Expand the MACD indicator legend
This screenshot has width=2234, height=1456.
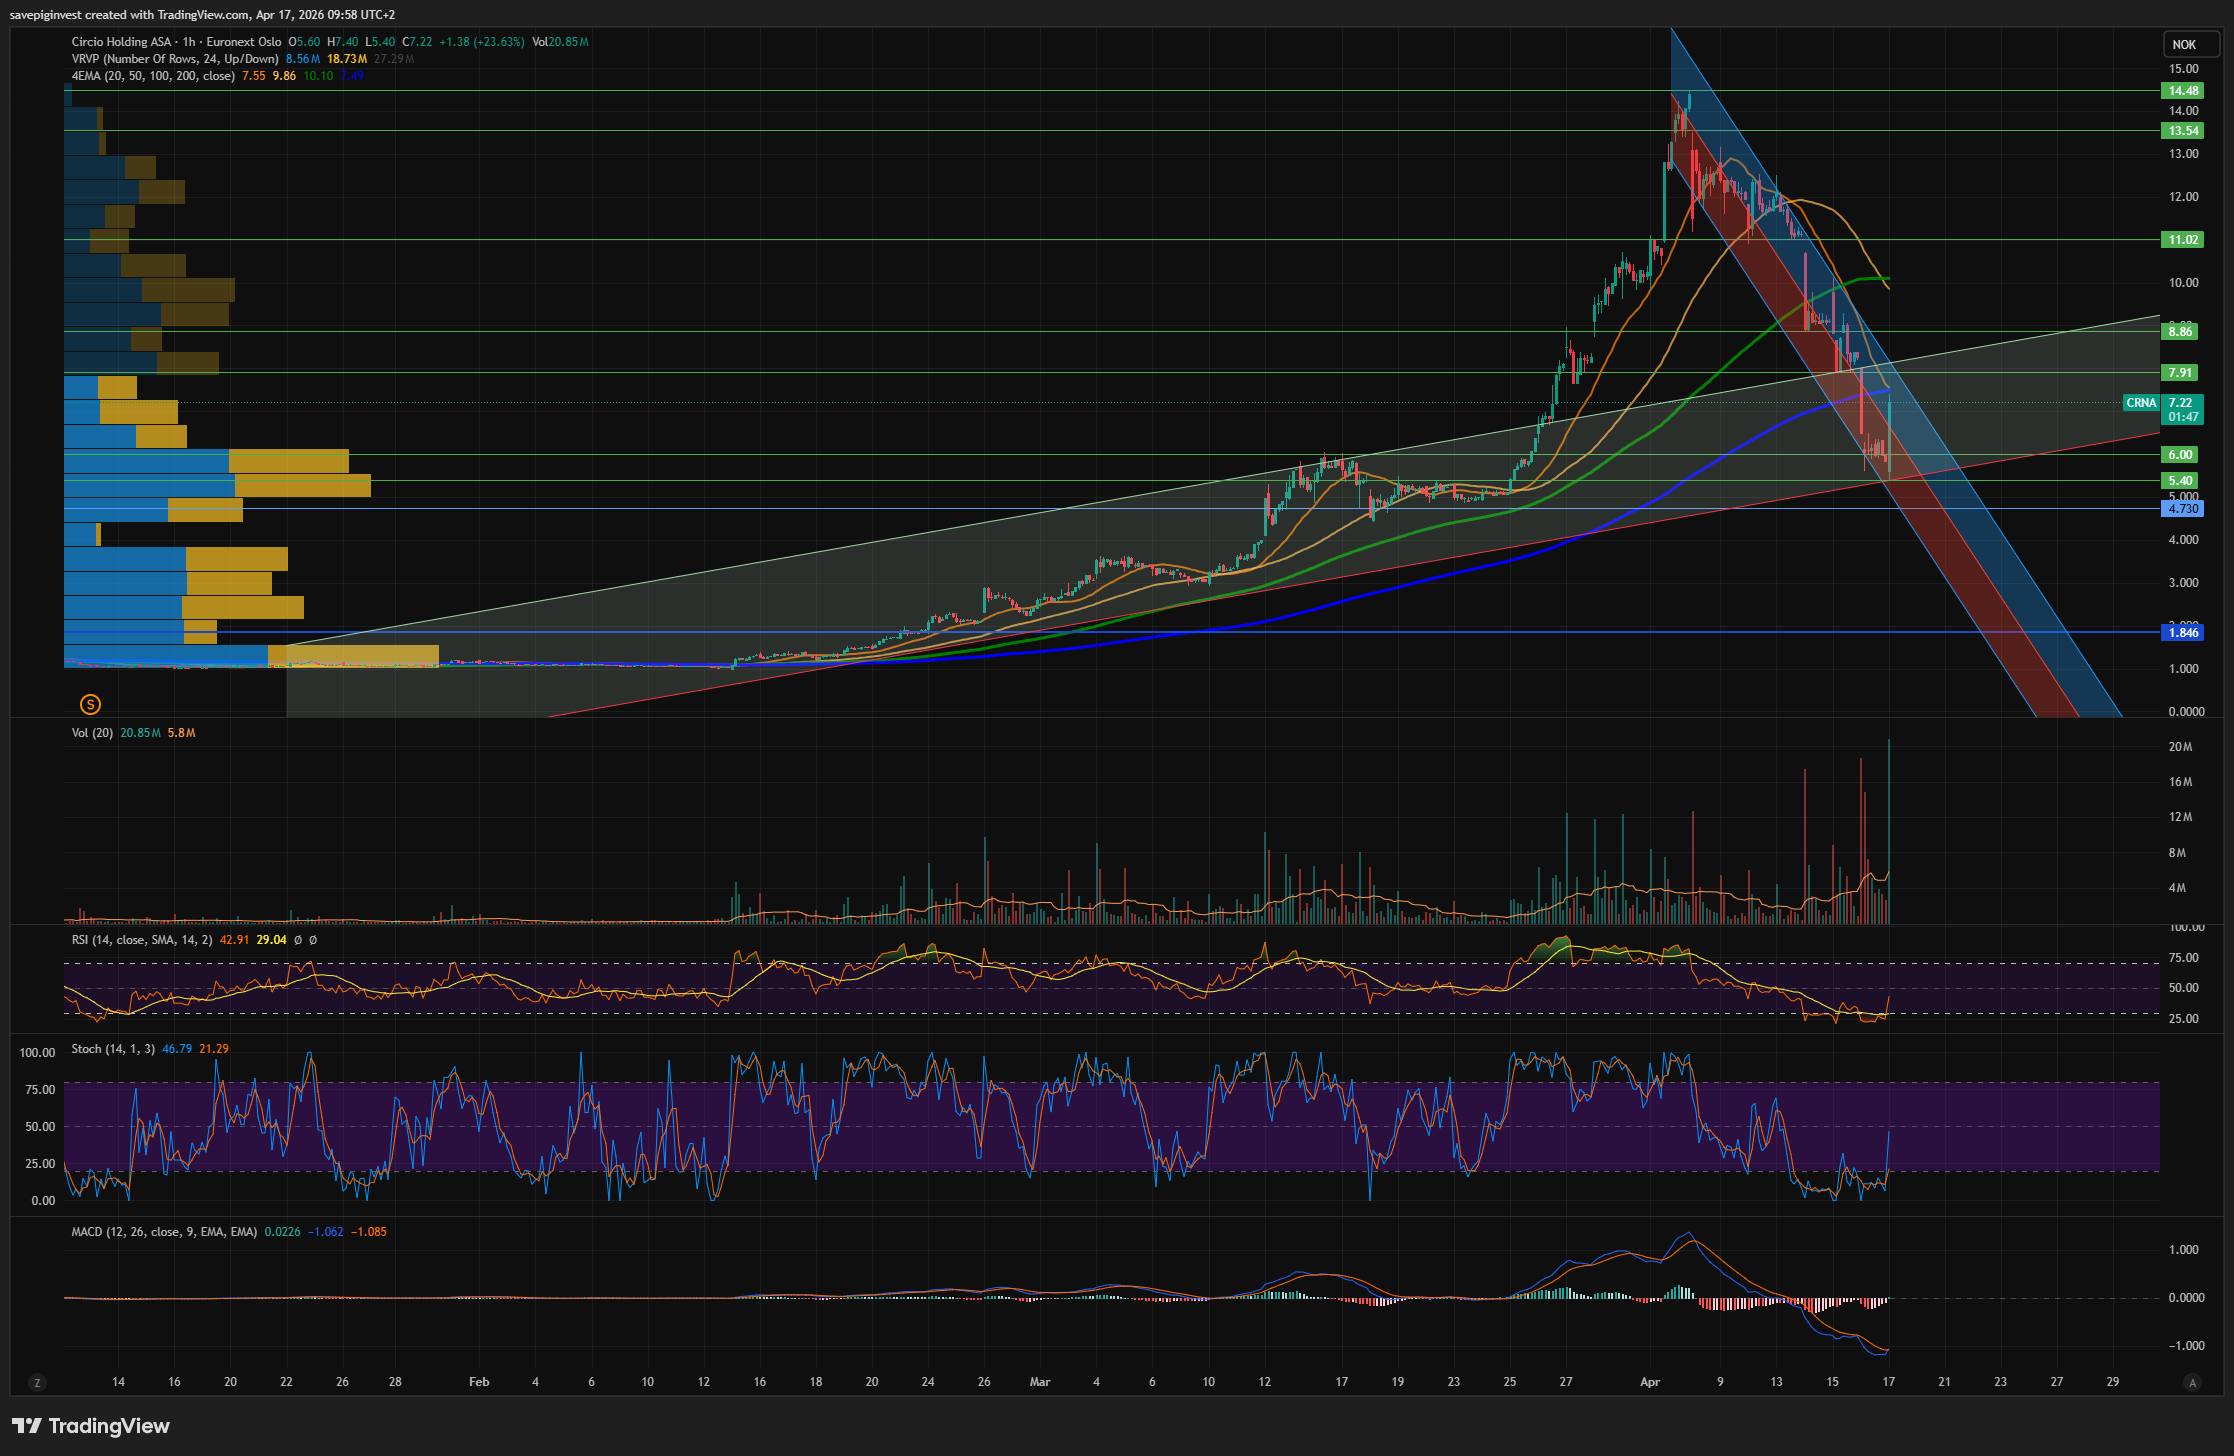point(163,1232)
